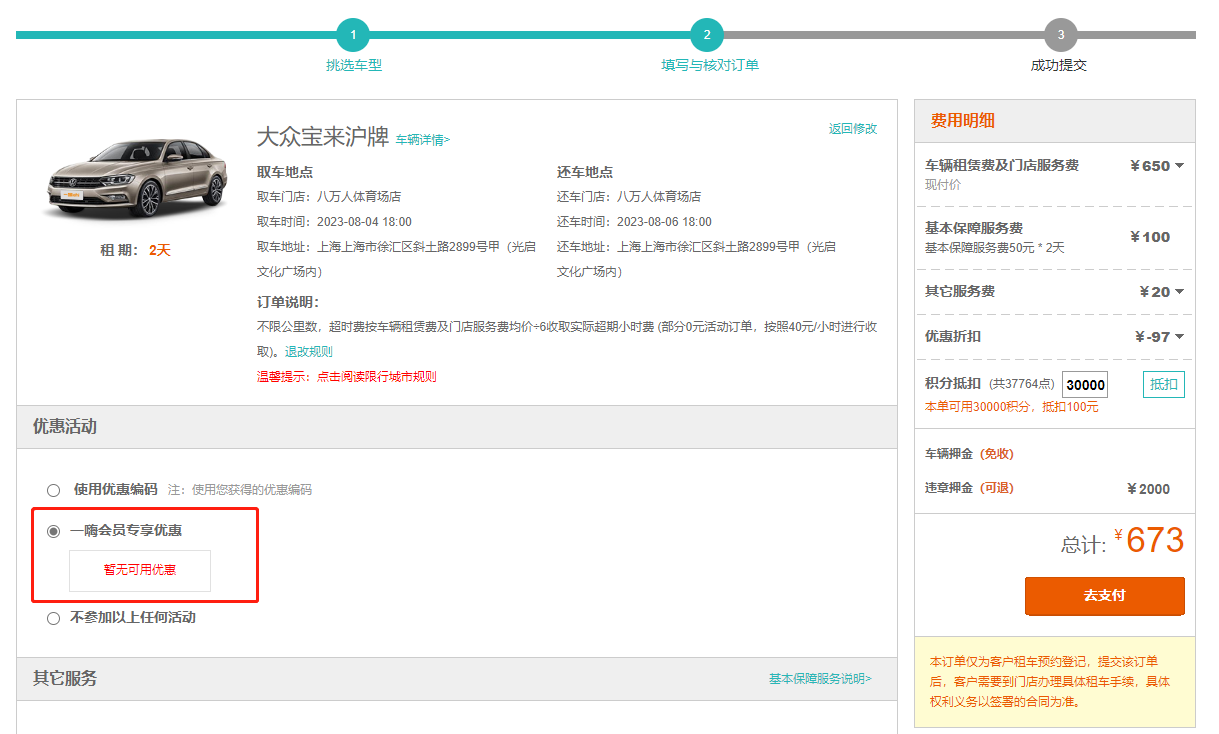Click the 还车门店：八万人体育场店 text
This screenshot has width=1219, height=734.
[x=629, y=197]
